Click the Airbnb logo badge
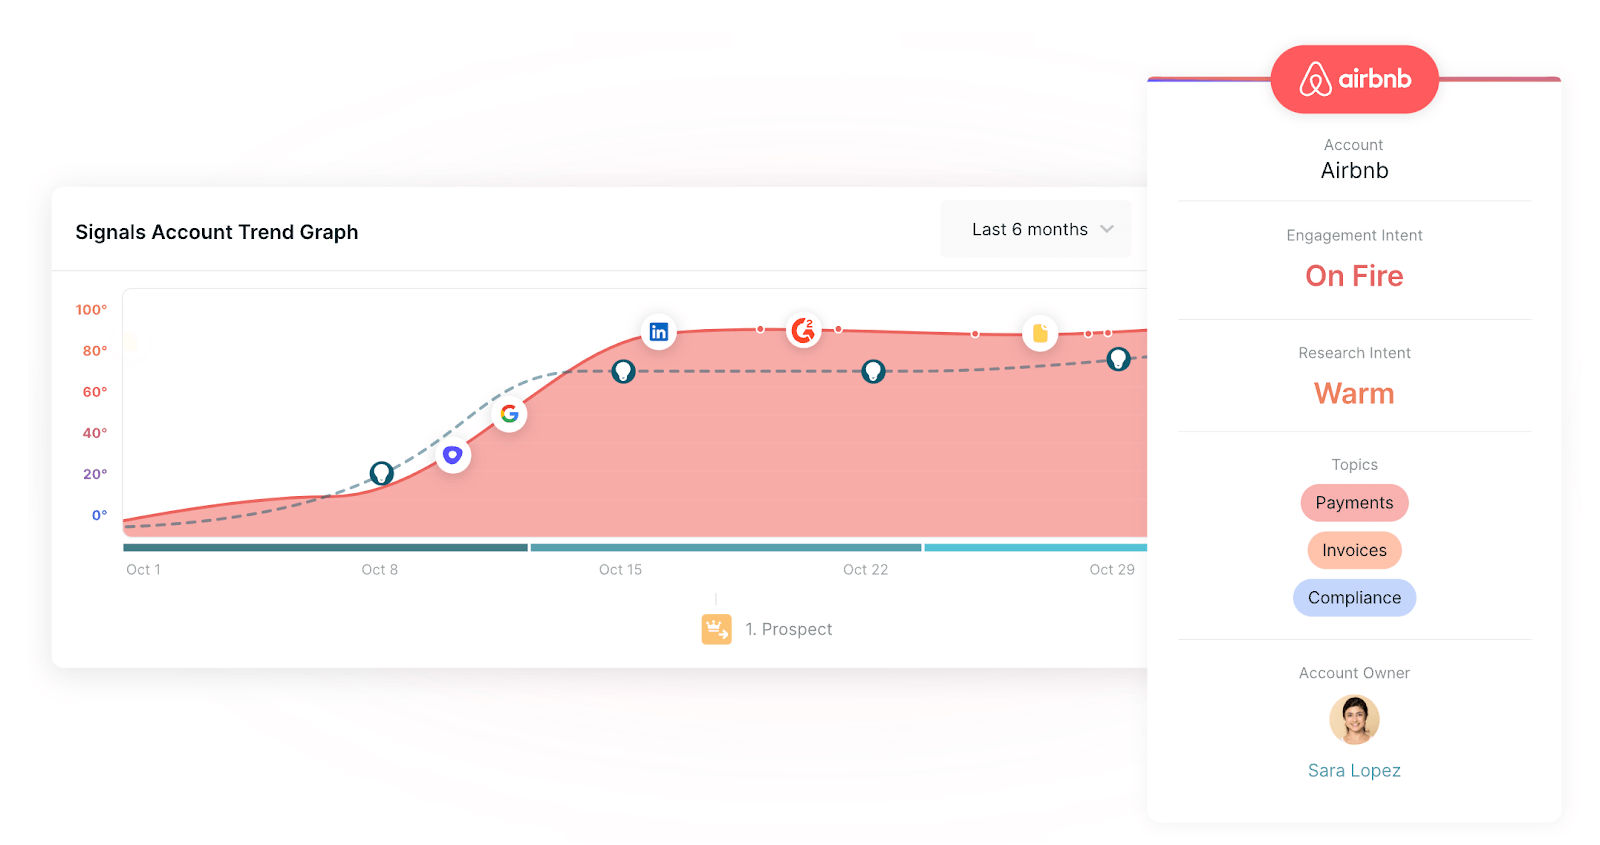Image resolution: width=1600 pixels, height=845 pixels. pyautogui.click(x=1354, y=78)
